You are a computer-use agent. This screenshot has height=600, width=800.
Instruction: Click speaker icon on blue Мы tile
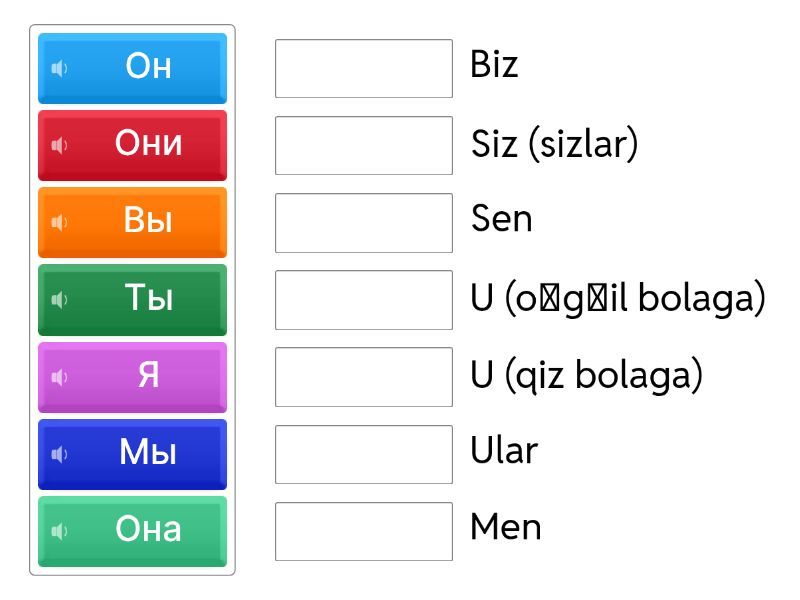tap(60, 454)
